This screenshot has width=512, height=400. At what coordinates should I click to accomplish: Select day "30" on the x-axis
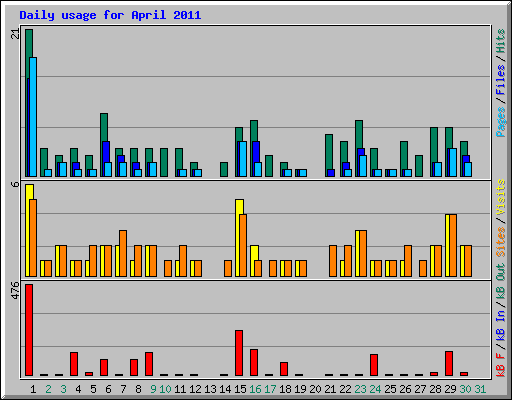point(465,389)
